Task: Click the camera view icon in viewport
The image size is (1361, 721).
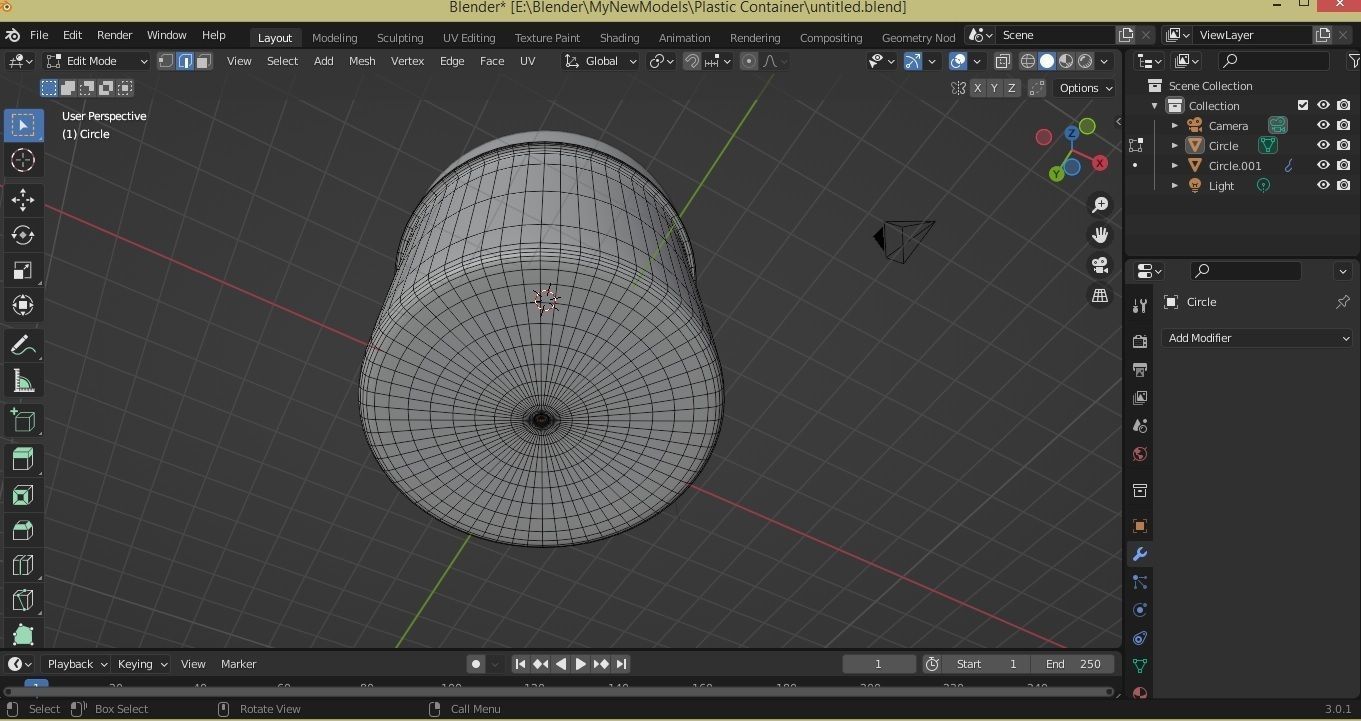Action: coord(1100,265)
